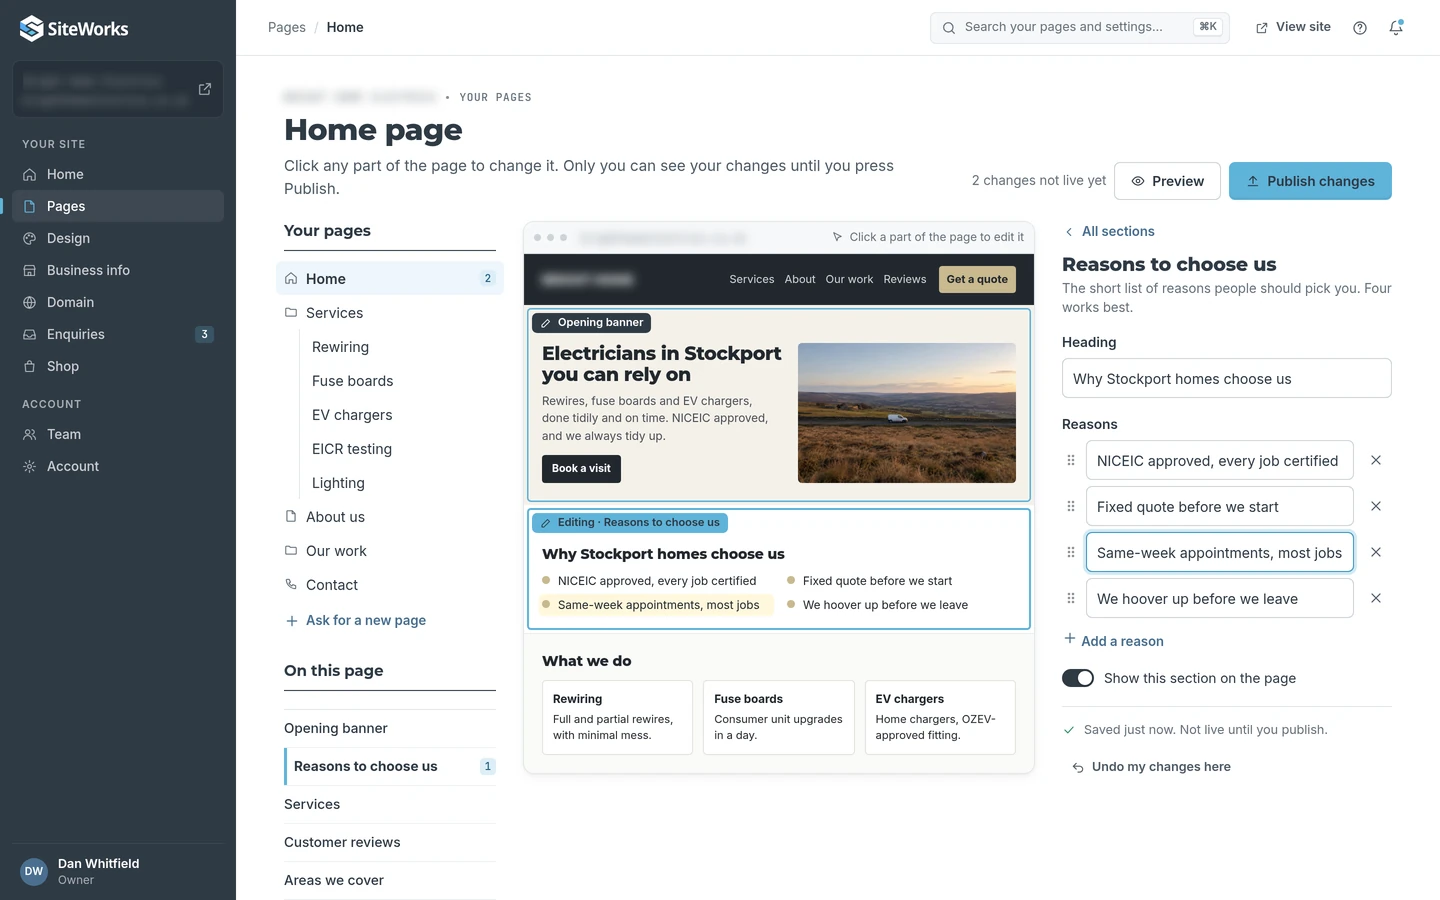Click the 'Opening banner' edit tag in preview
The height and width of the screenshot is (900, 1440).
(x=592, y=323)
